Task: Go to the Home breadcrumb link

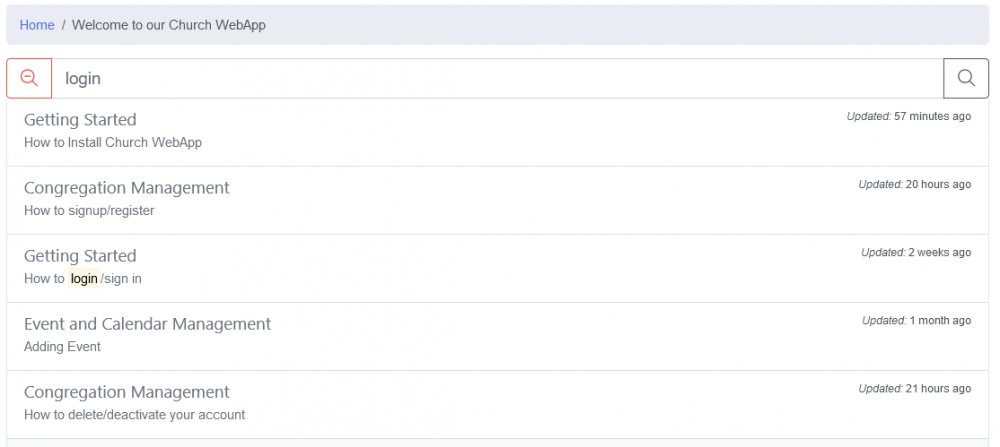Action: coord(37,25)
